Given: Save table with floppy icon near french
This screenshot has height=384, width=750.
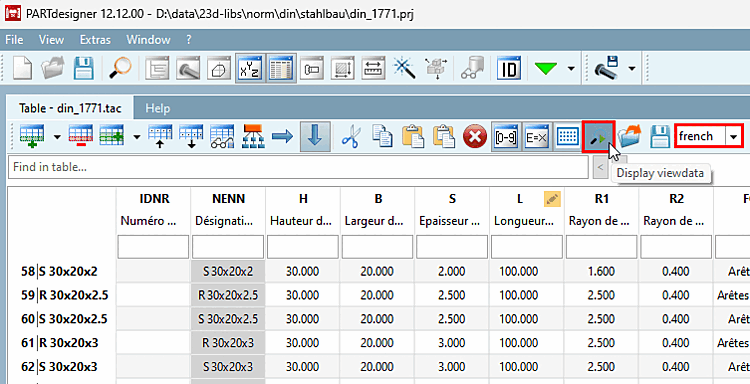Looking at the screenshot, I should [660, 137].
